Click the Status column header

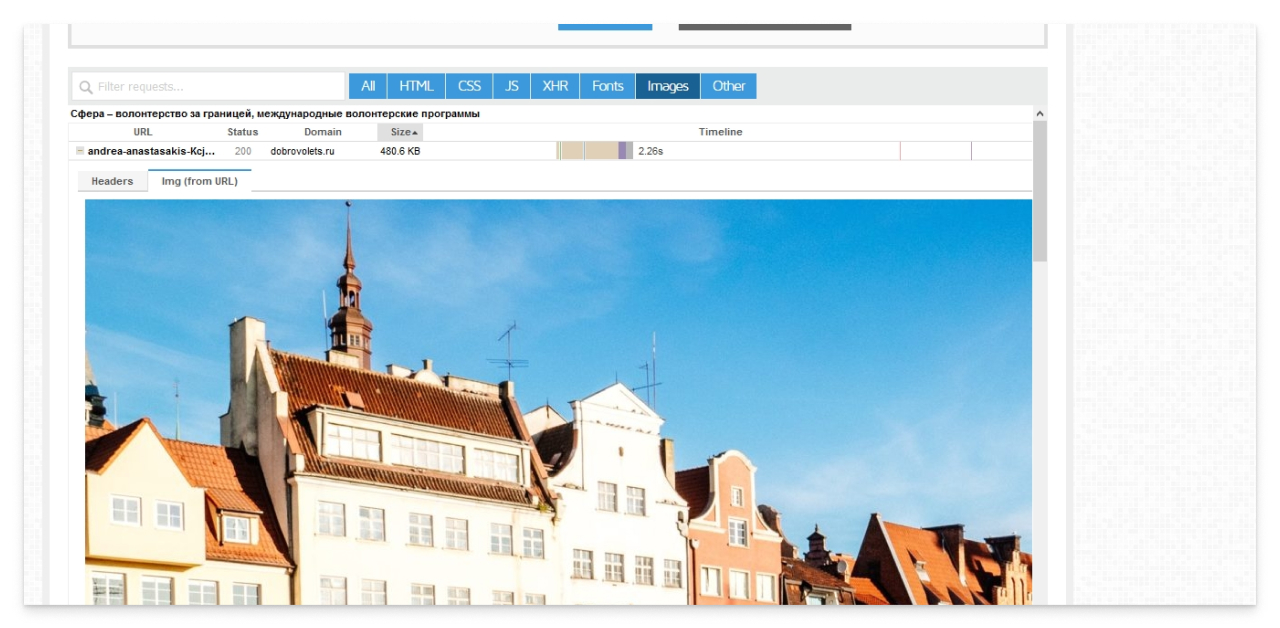pos(242,132)
